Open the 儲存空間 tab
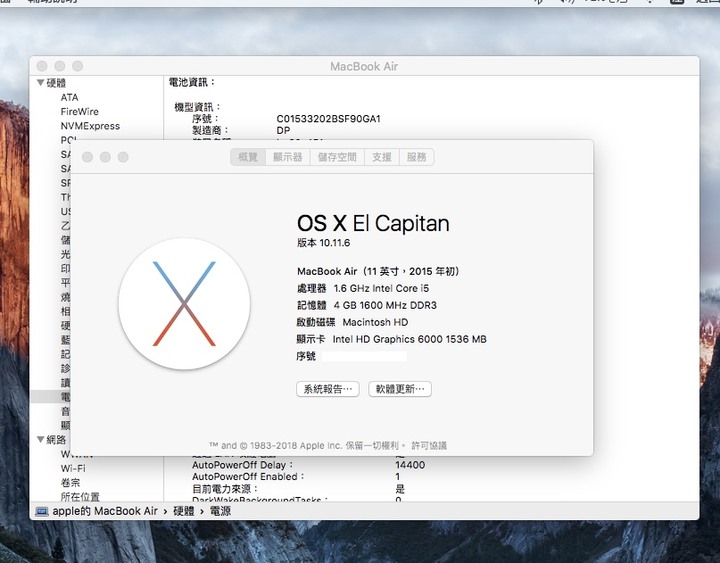The image size is (720, 563). click(337, 157)
